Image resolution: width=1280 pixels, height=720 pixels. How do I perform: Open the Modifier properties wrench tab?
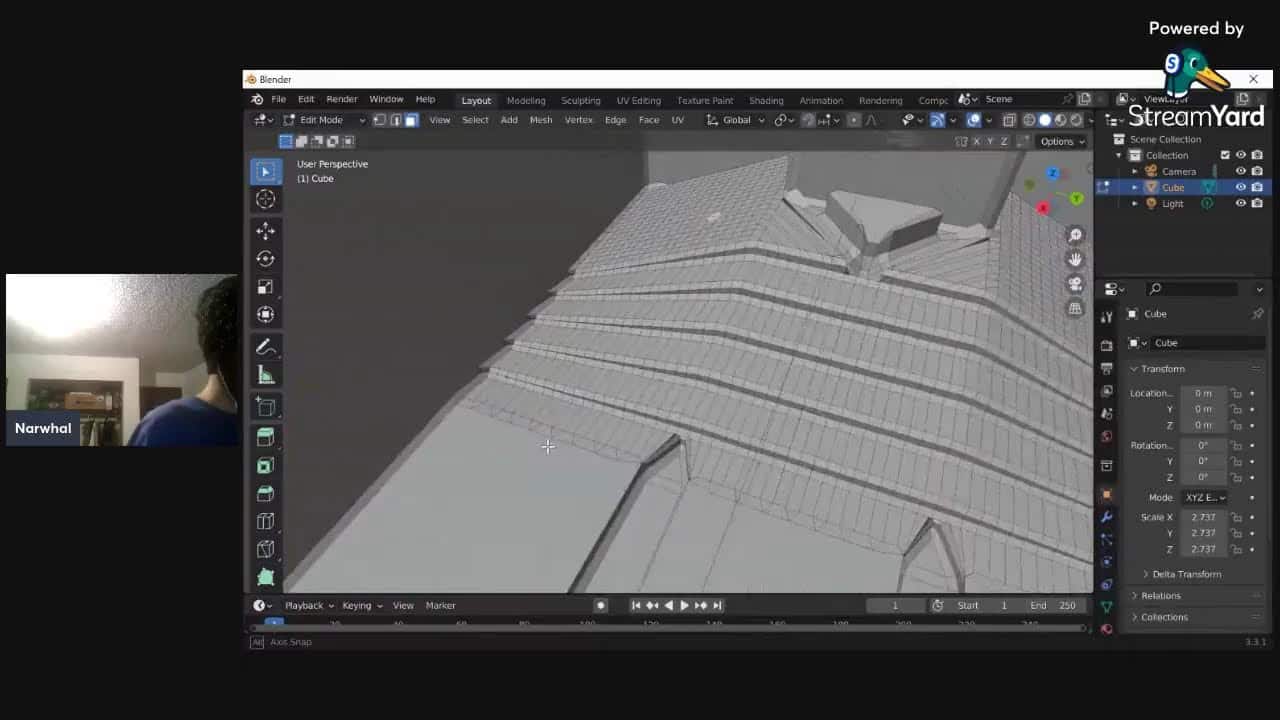pyautogui.click(x=1106, y=517)
